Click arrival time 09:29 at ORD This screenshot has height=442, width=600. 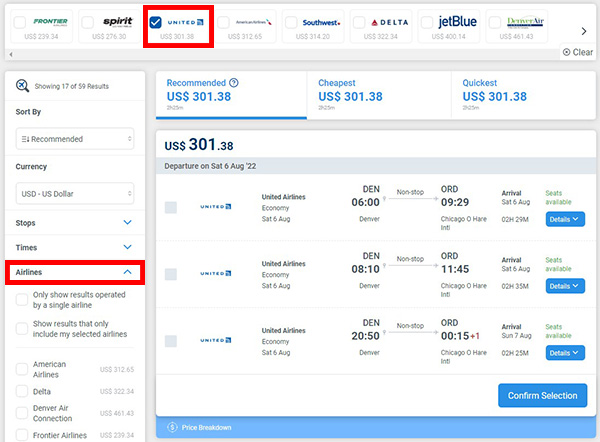(455, 202)
